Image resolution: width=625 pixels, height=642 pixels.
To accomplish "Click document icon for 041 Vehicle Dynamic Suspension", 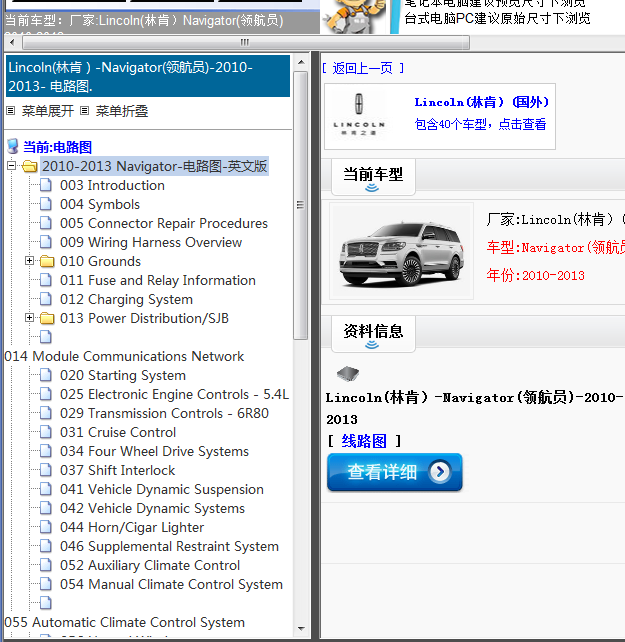I will point(46,489).
